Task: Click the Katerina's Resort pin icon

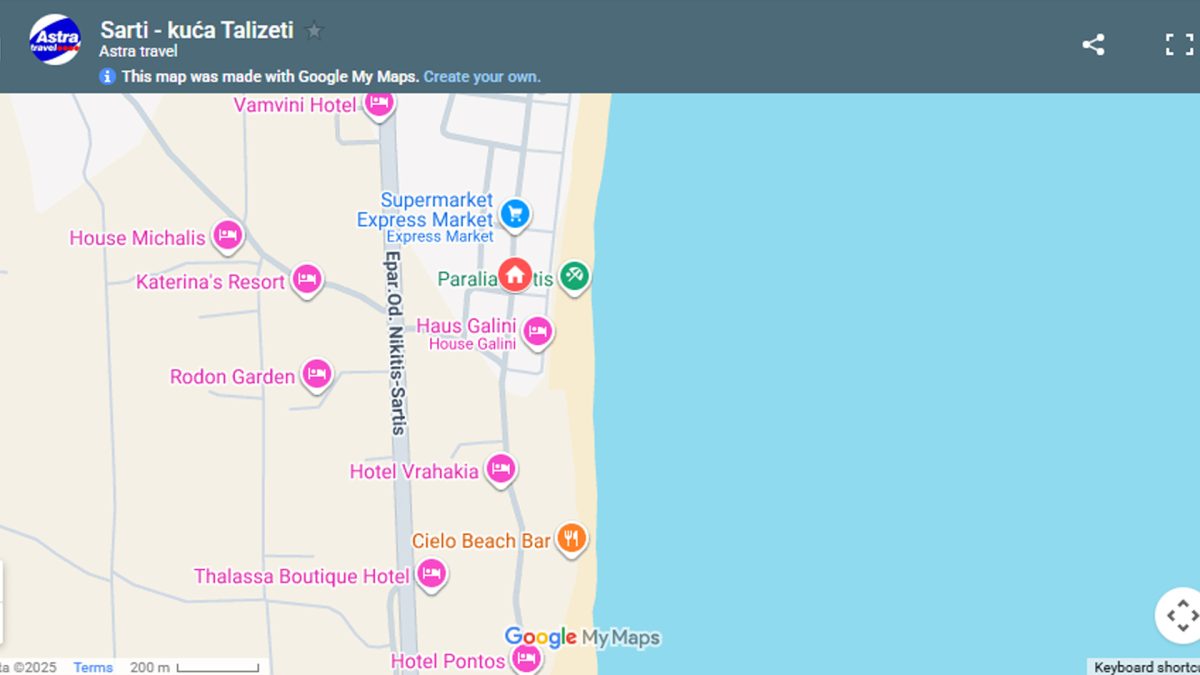Action: [x=307, y=279]
